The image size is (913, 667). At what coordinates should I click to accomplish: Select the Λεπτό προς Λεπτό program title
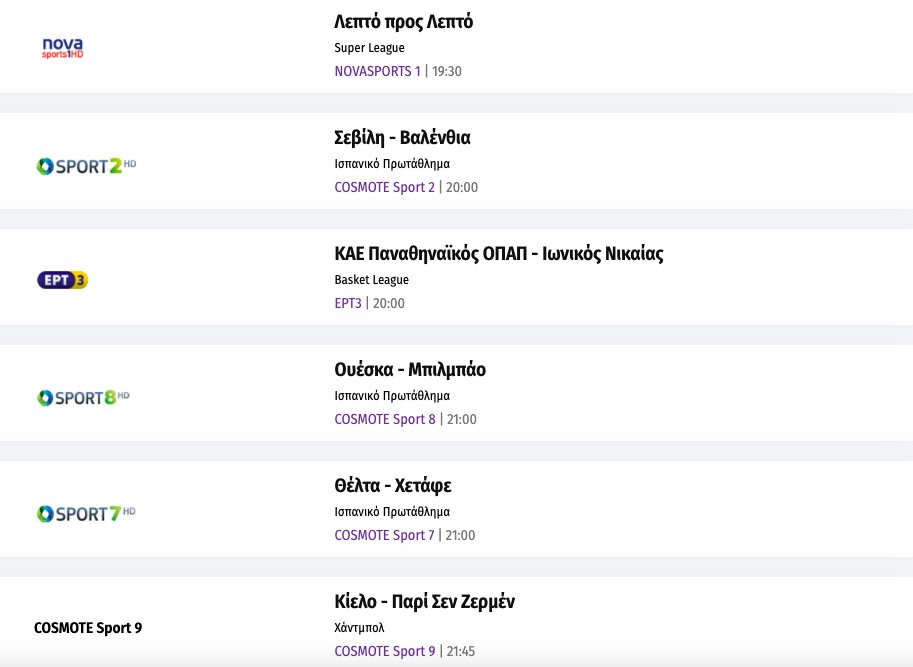click(403, 22)
